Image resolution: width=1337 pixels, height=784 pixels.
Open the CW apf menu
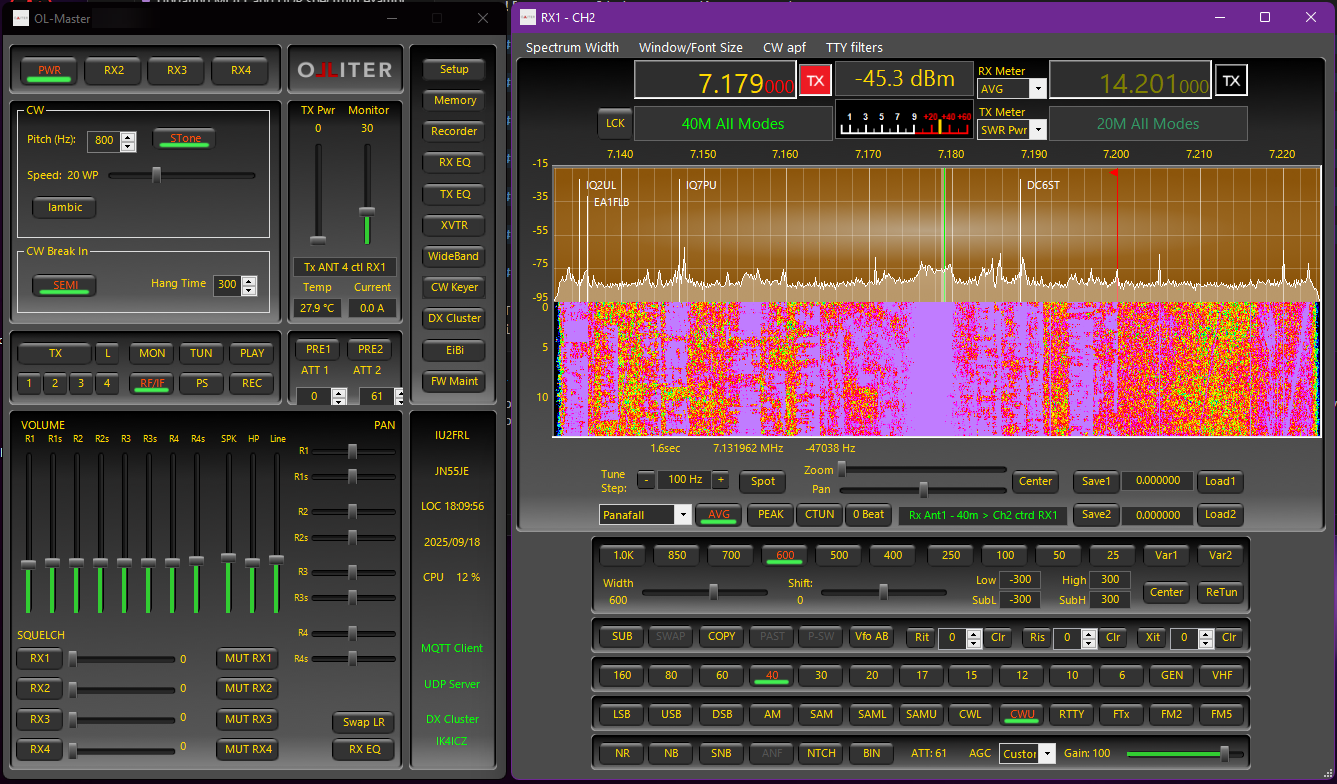(x=784, y=47)
